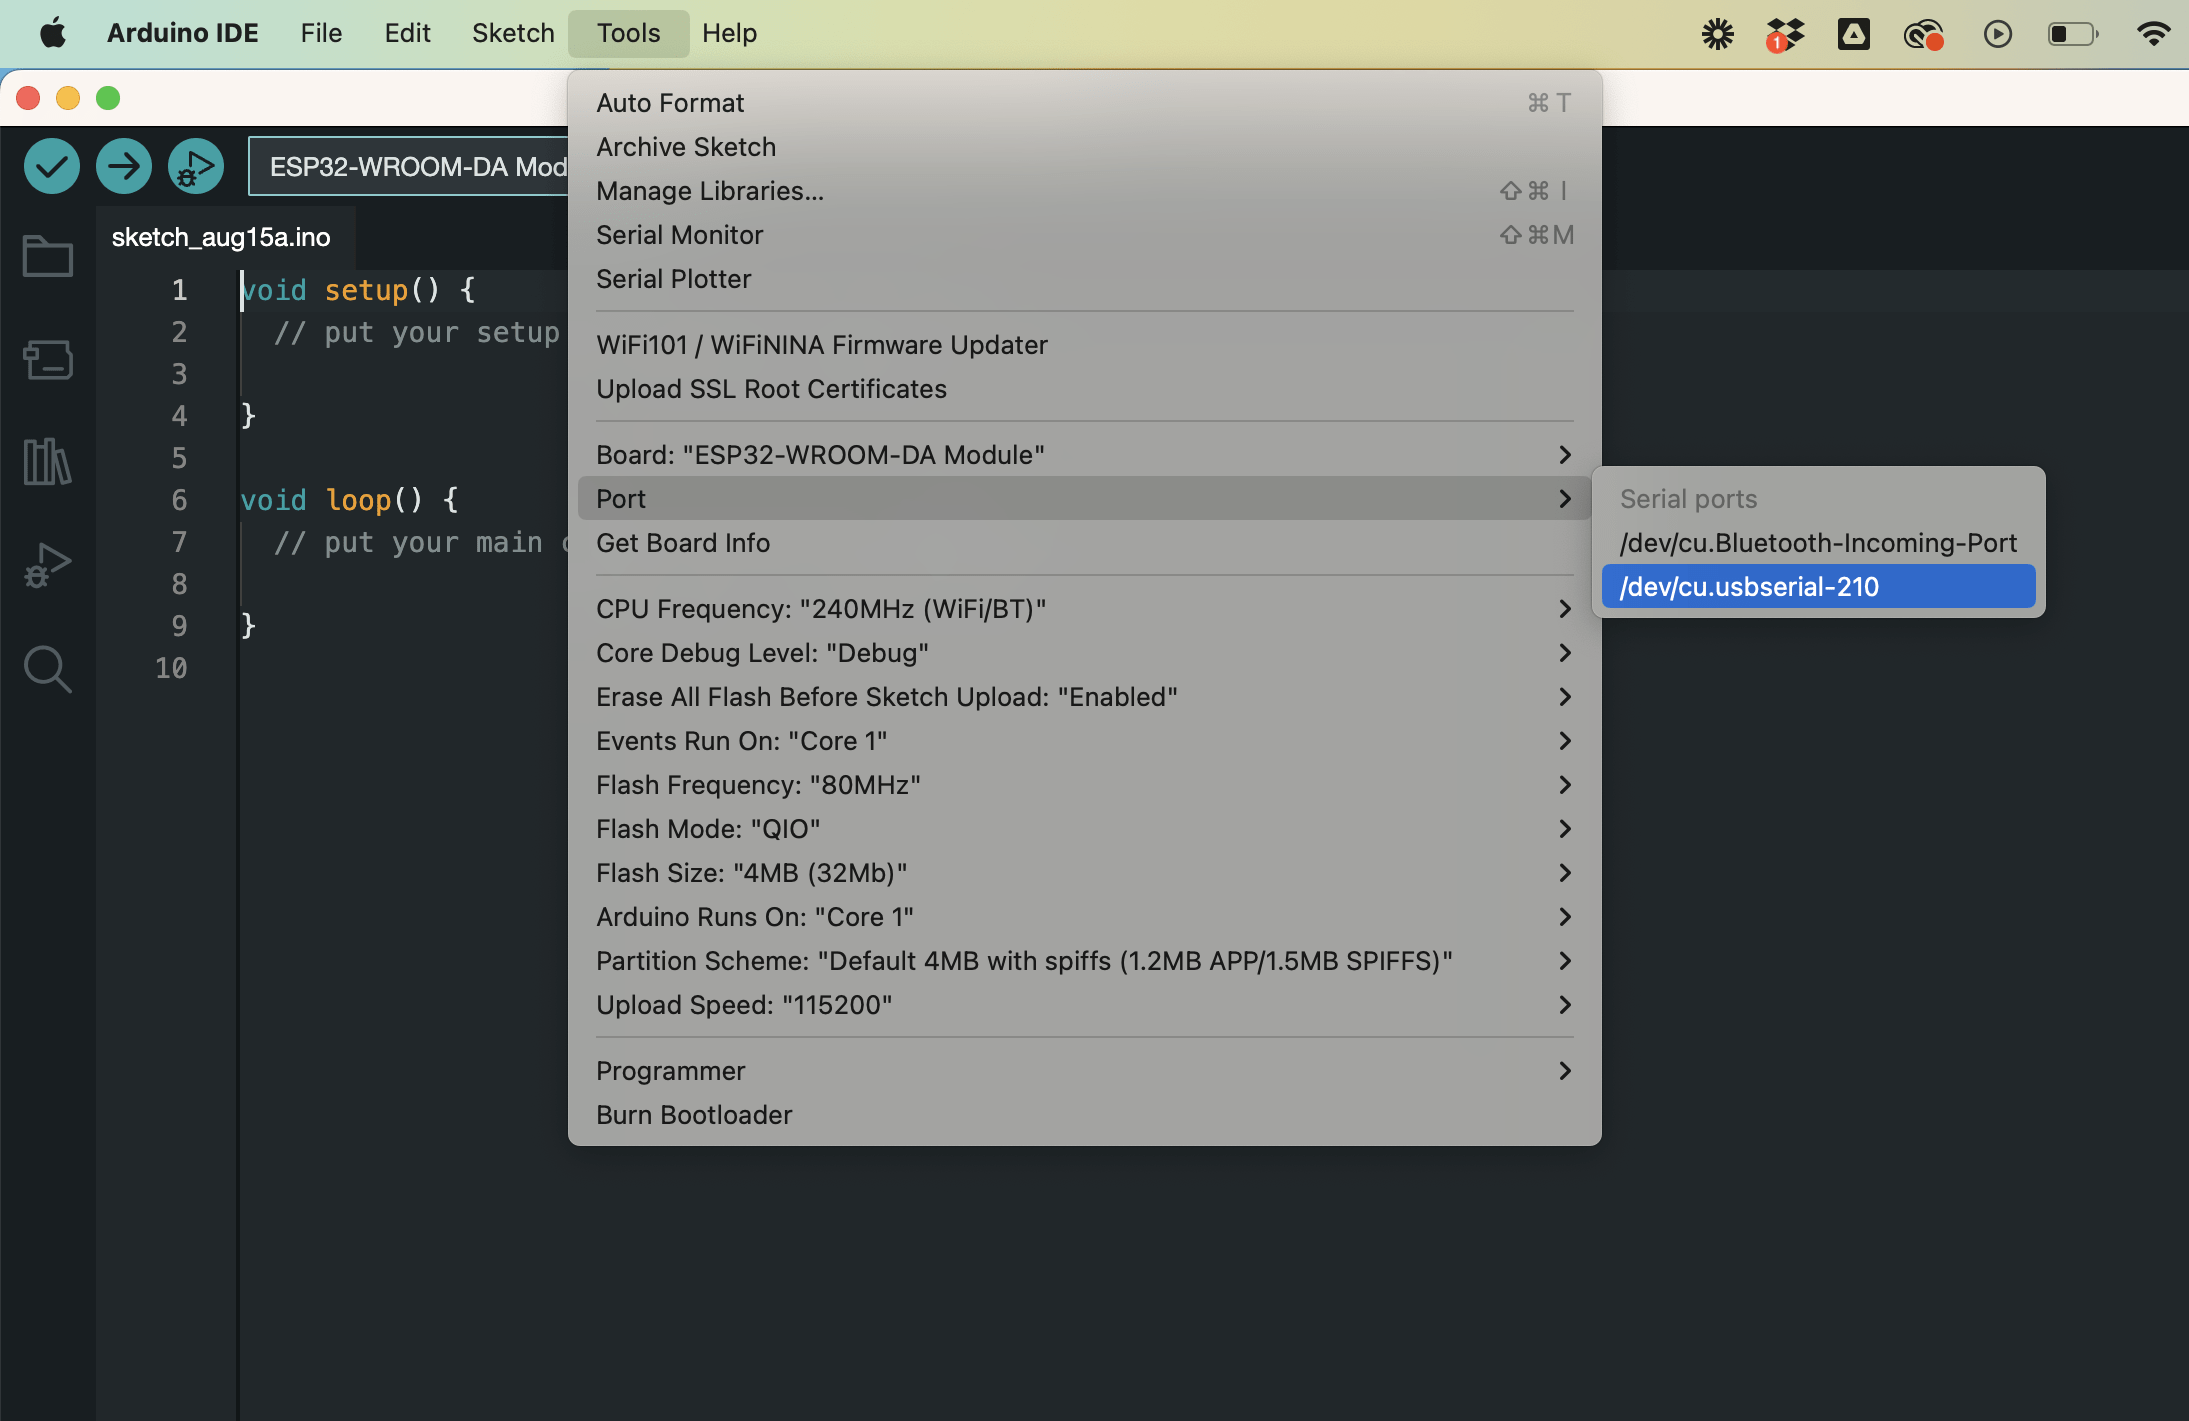Open the Boards Manager sidebar icon
The image size is (2189, 1421).
tap(48, 360)
